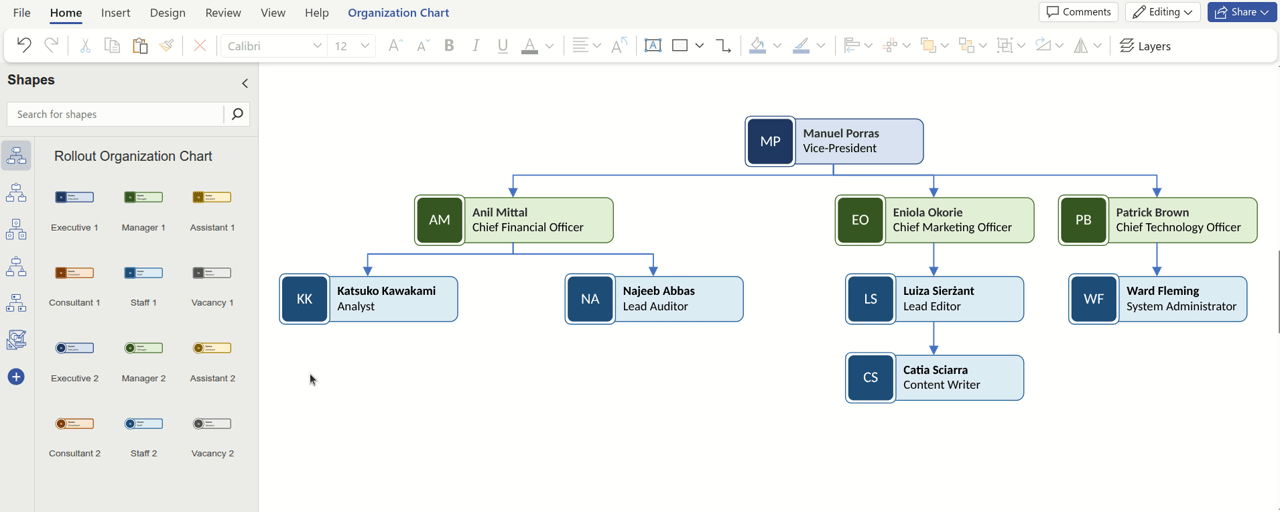The height and width of the screenshot is (512, 1280).
Task: Click the shape search magnifier icon
Action: point(237,114)
